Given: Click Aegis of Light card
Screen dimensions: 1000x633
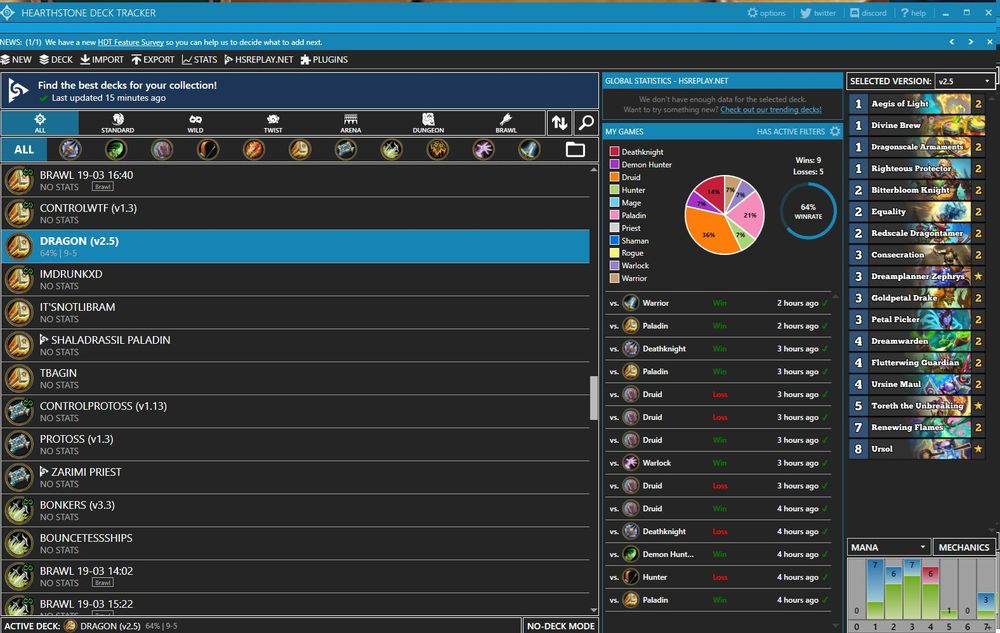Looking at the screenshot, I should click(917, 103).
